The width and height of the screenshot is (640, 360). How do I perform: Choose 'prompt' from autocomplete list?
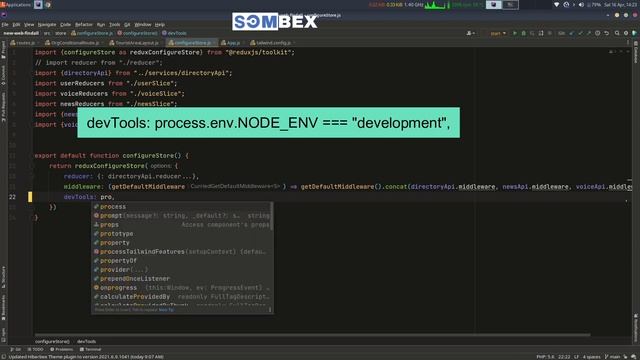click(x=182, y=216)
